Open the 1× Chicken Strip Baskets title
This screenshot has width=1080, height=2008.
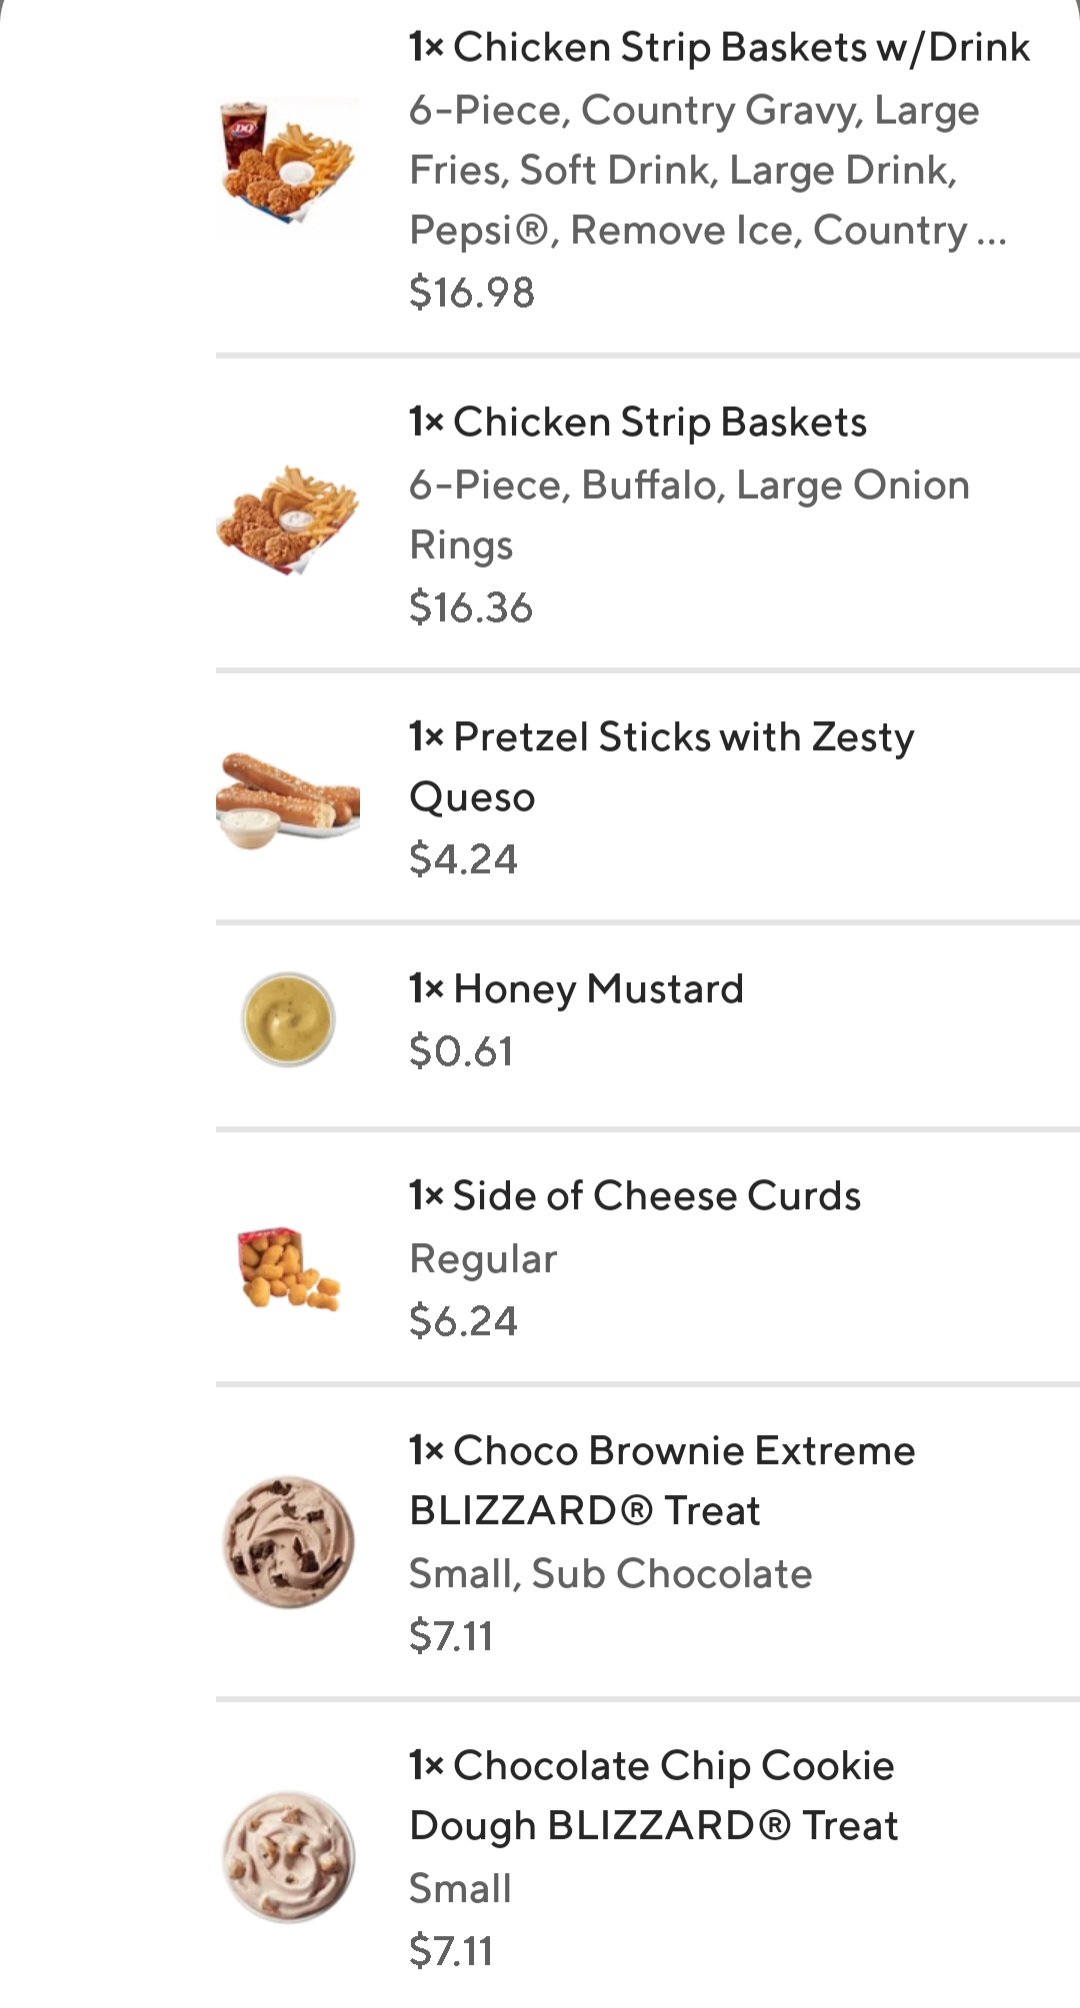637,422
